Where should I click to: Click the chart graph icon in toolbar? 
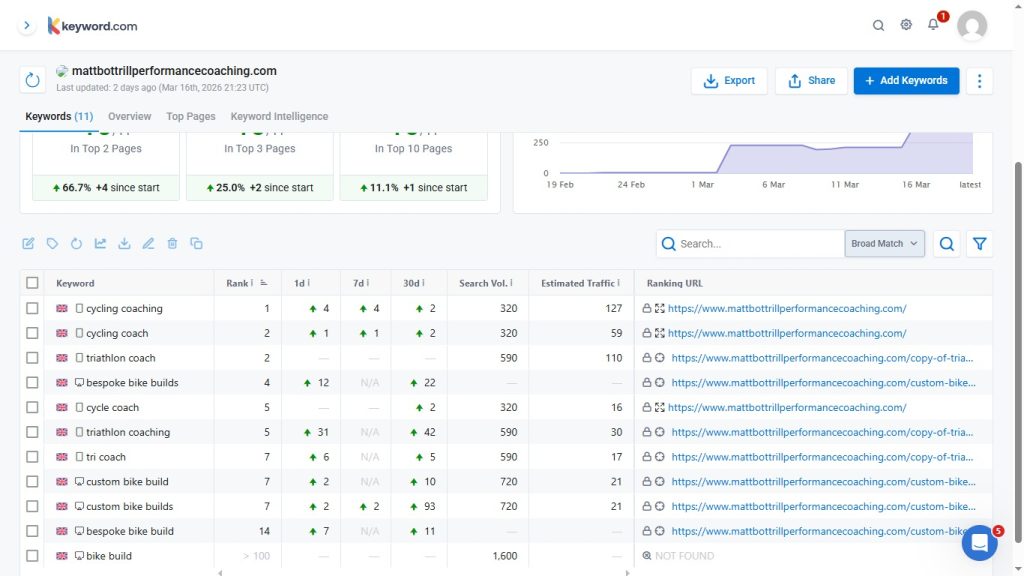tap(100, 243)
